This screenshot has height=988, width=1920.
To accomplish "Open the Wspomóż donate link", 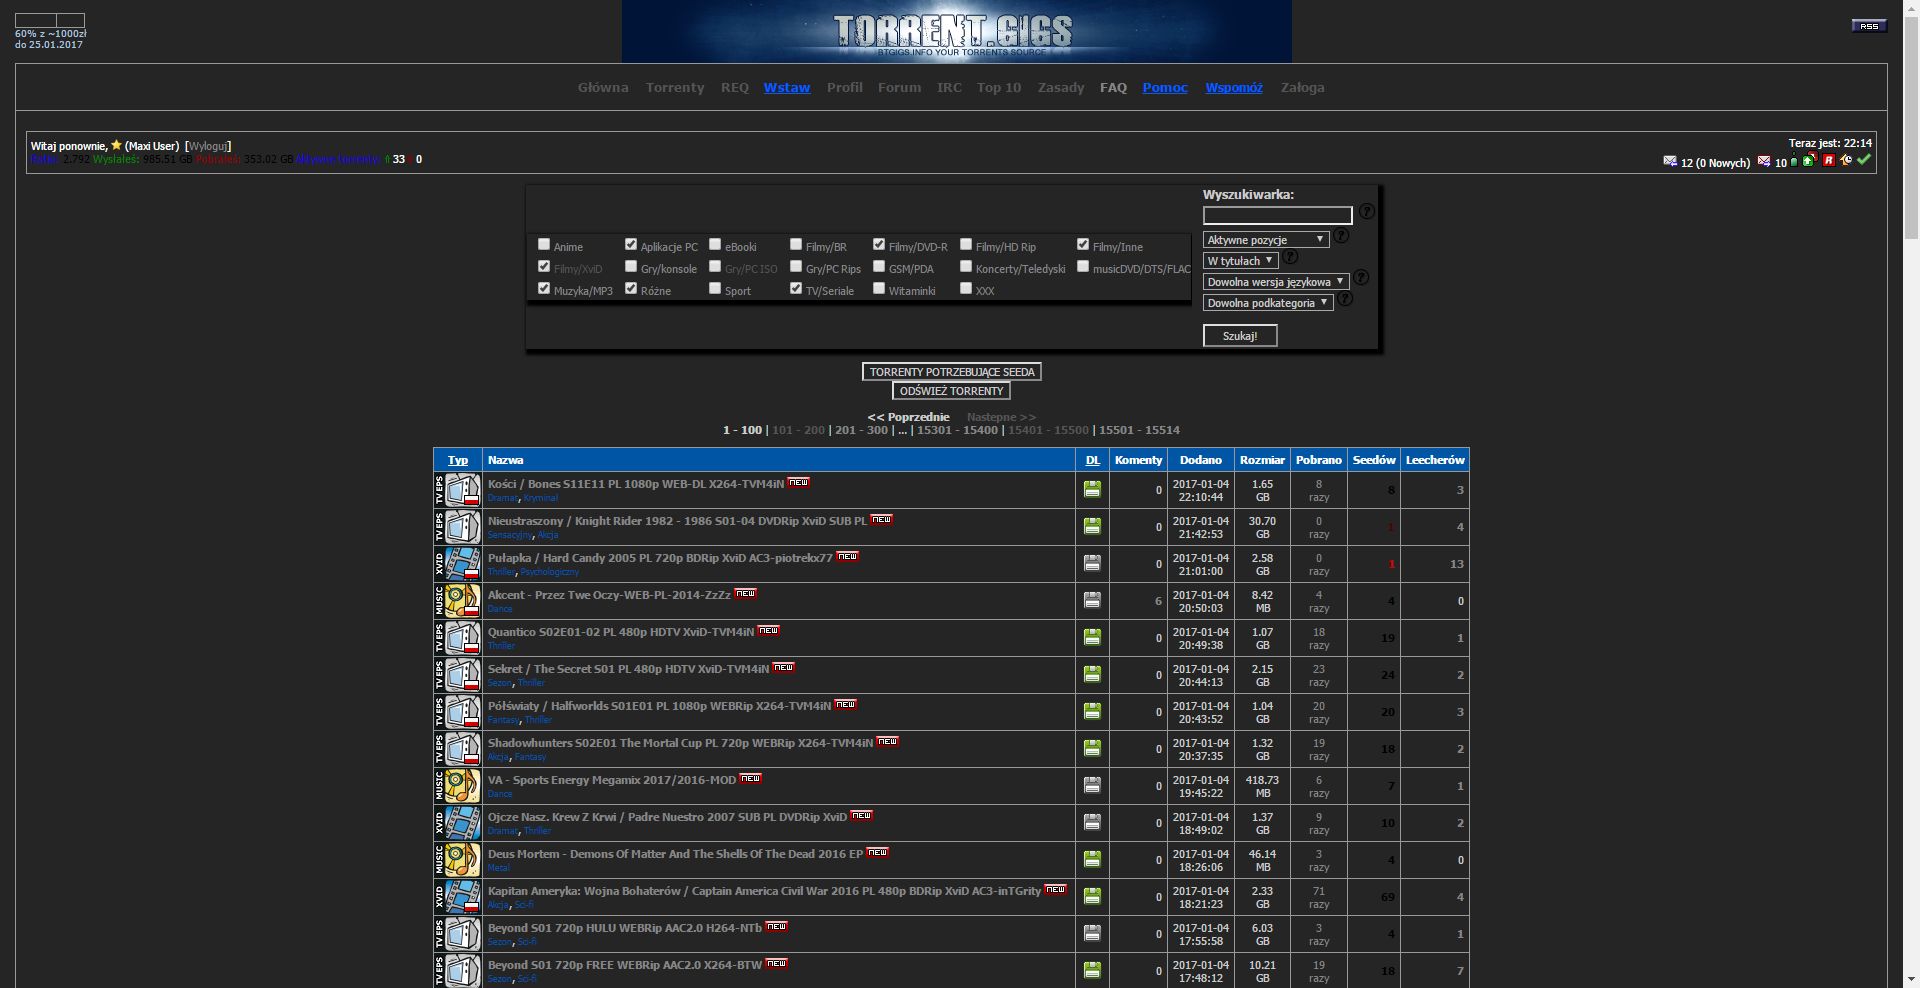I will (1234, 88).
